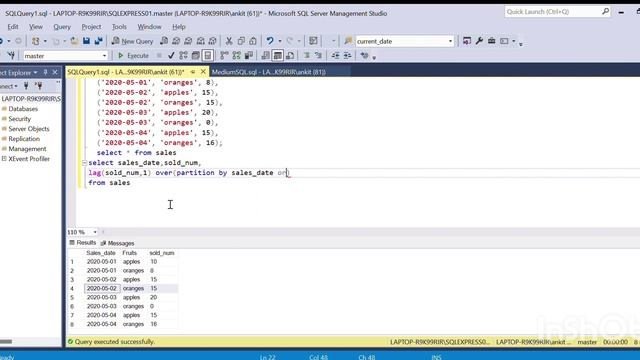Click the Toolbox briefcase icon

coord(491,41)
